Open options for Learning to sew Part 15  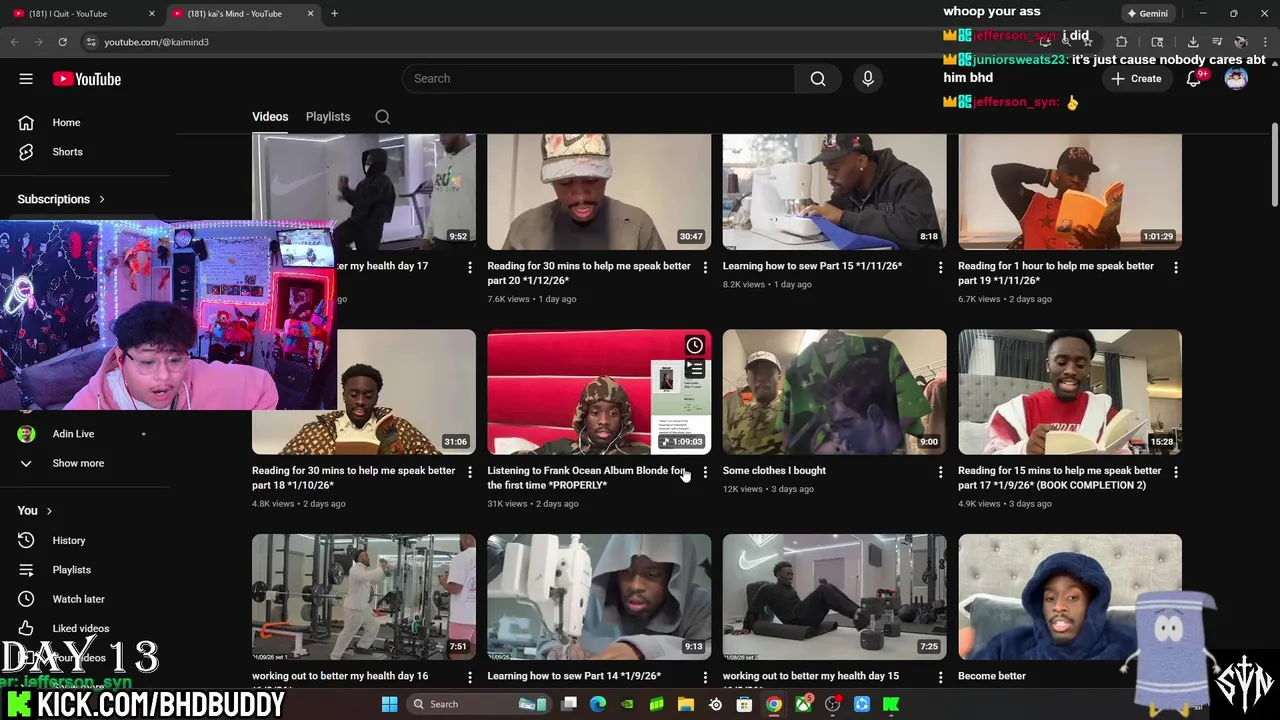tap(940, 268)
